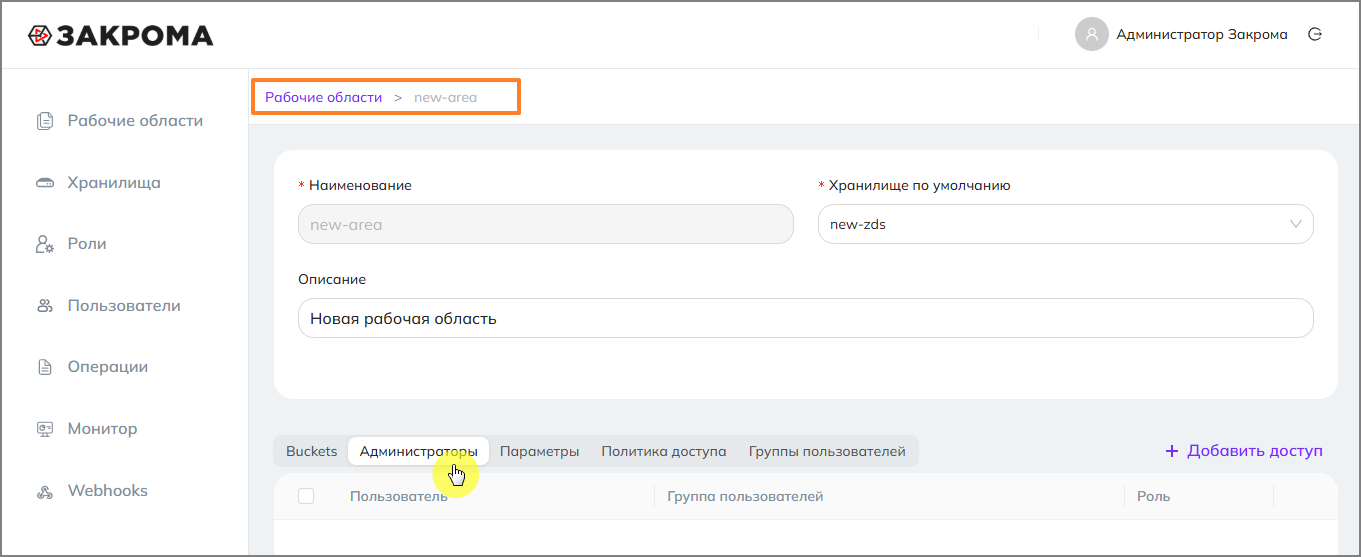Viewport: 1361px width, 557px height.
Task: Click the Роль column header
Action: [x=1152, y=496]
